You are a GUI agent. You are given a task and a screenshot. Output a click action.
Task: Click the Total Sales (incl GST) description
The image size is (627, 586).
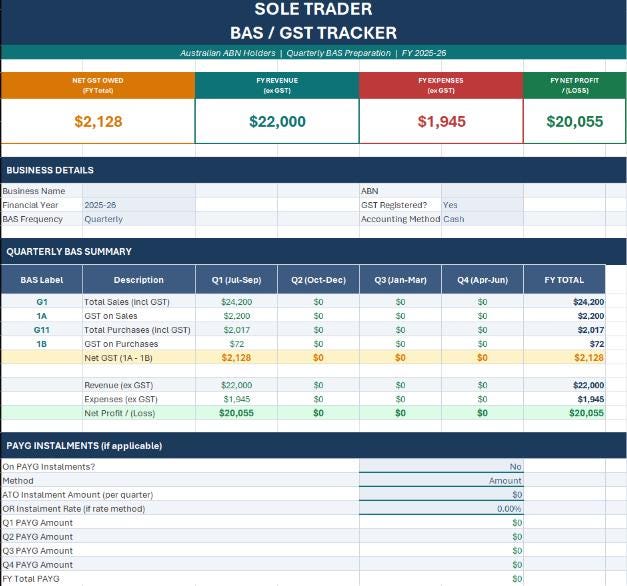127,302
